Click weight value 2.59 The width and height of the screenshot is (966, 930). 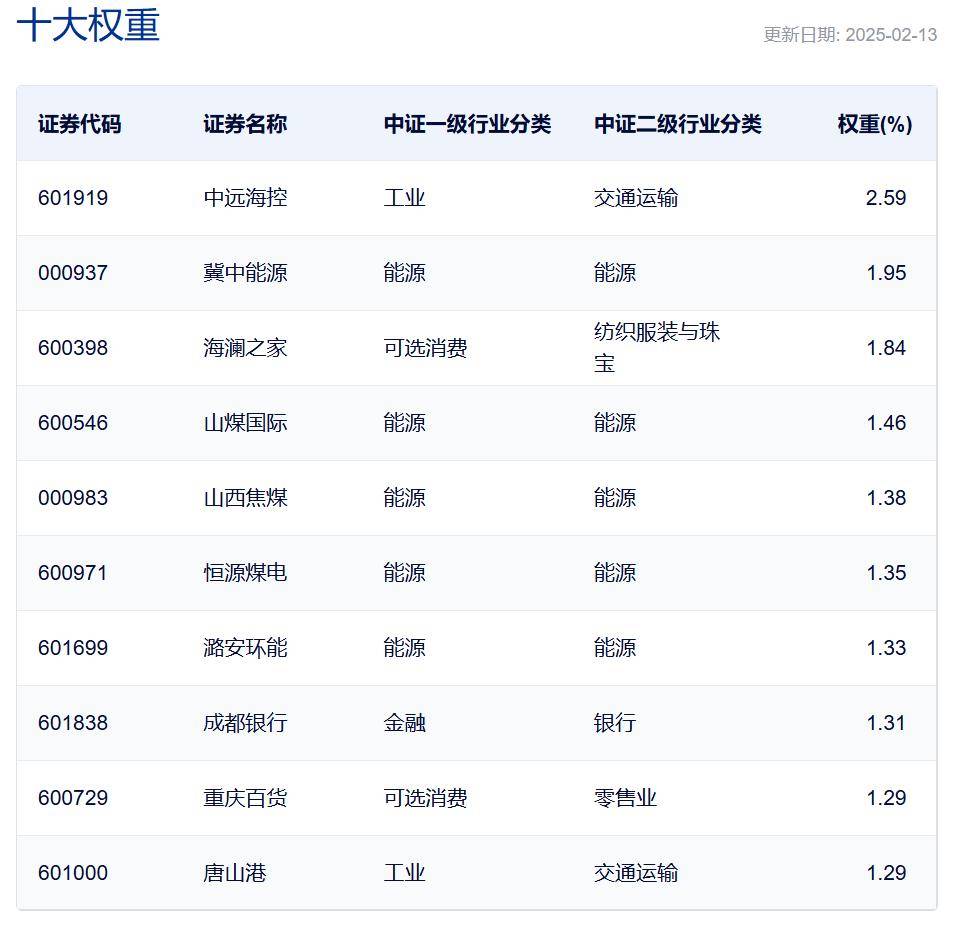coord(886,198)
